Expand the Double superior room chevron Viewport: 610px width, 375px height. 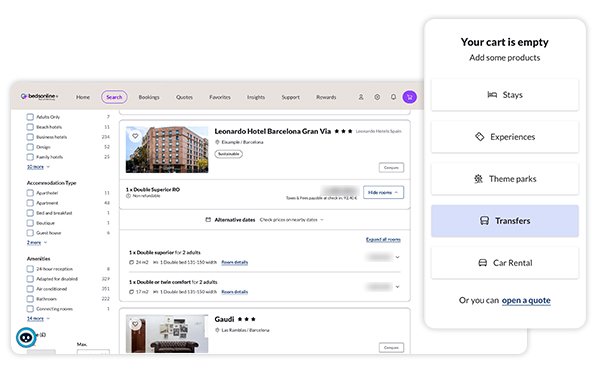(x=398, y=257)
